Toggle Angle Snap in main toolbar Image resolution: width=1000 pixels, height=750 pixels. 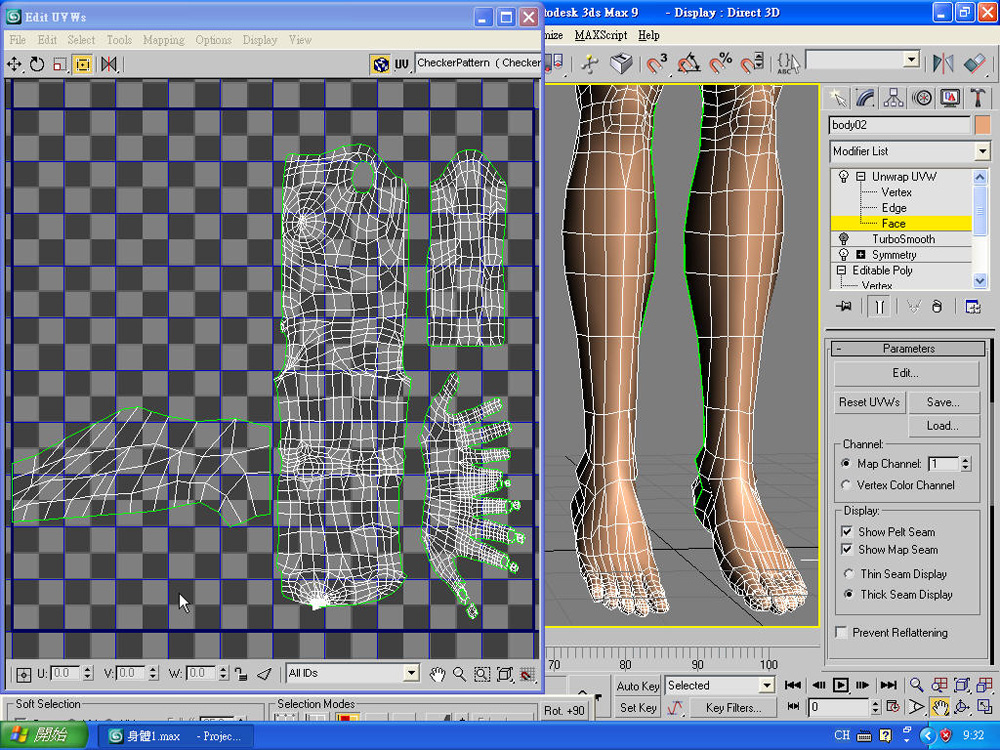click(x=689, y=63)
